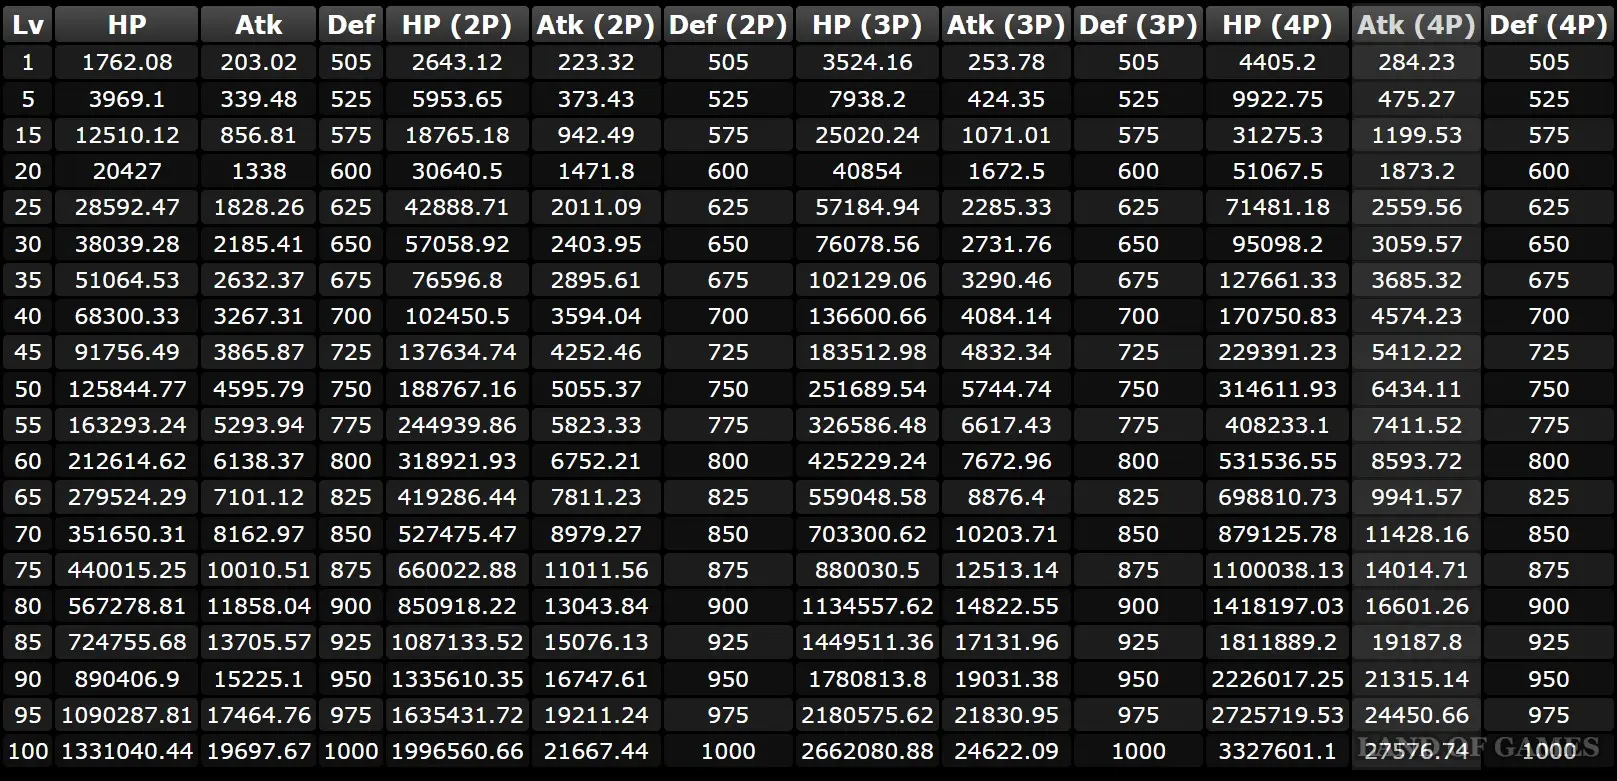The image size is (1617, 781).
Task: Click the HP cell showing 1762.08
Action: (x=127, y=62)
